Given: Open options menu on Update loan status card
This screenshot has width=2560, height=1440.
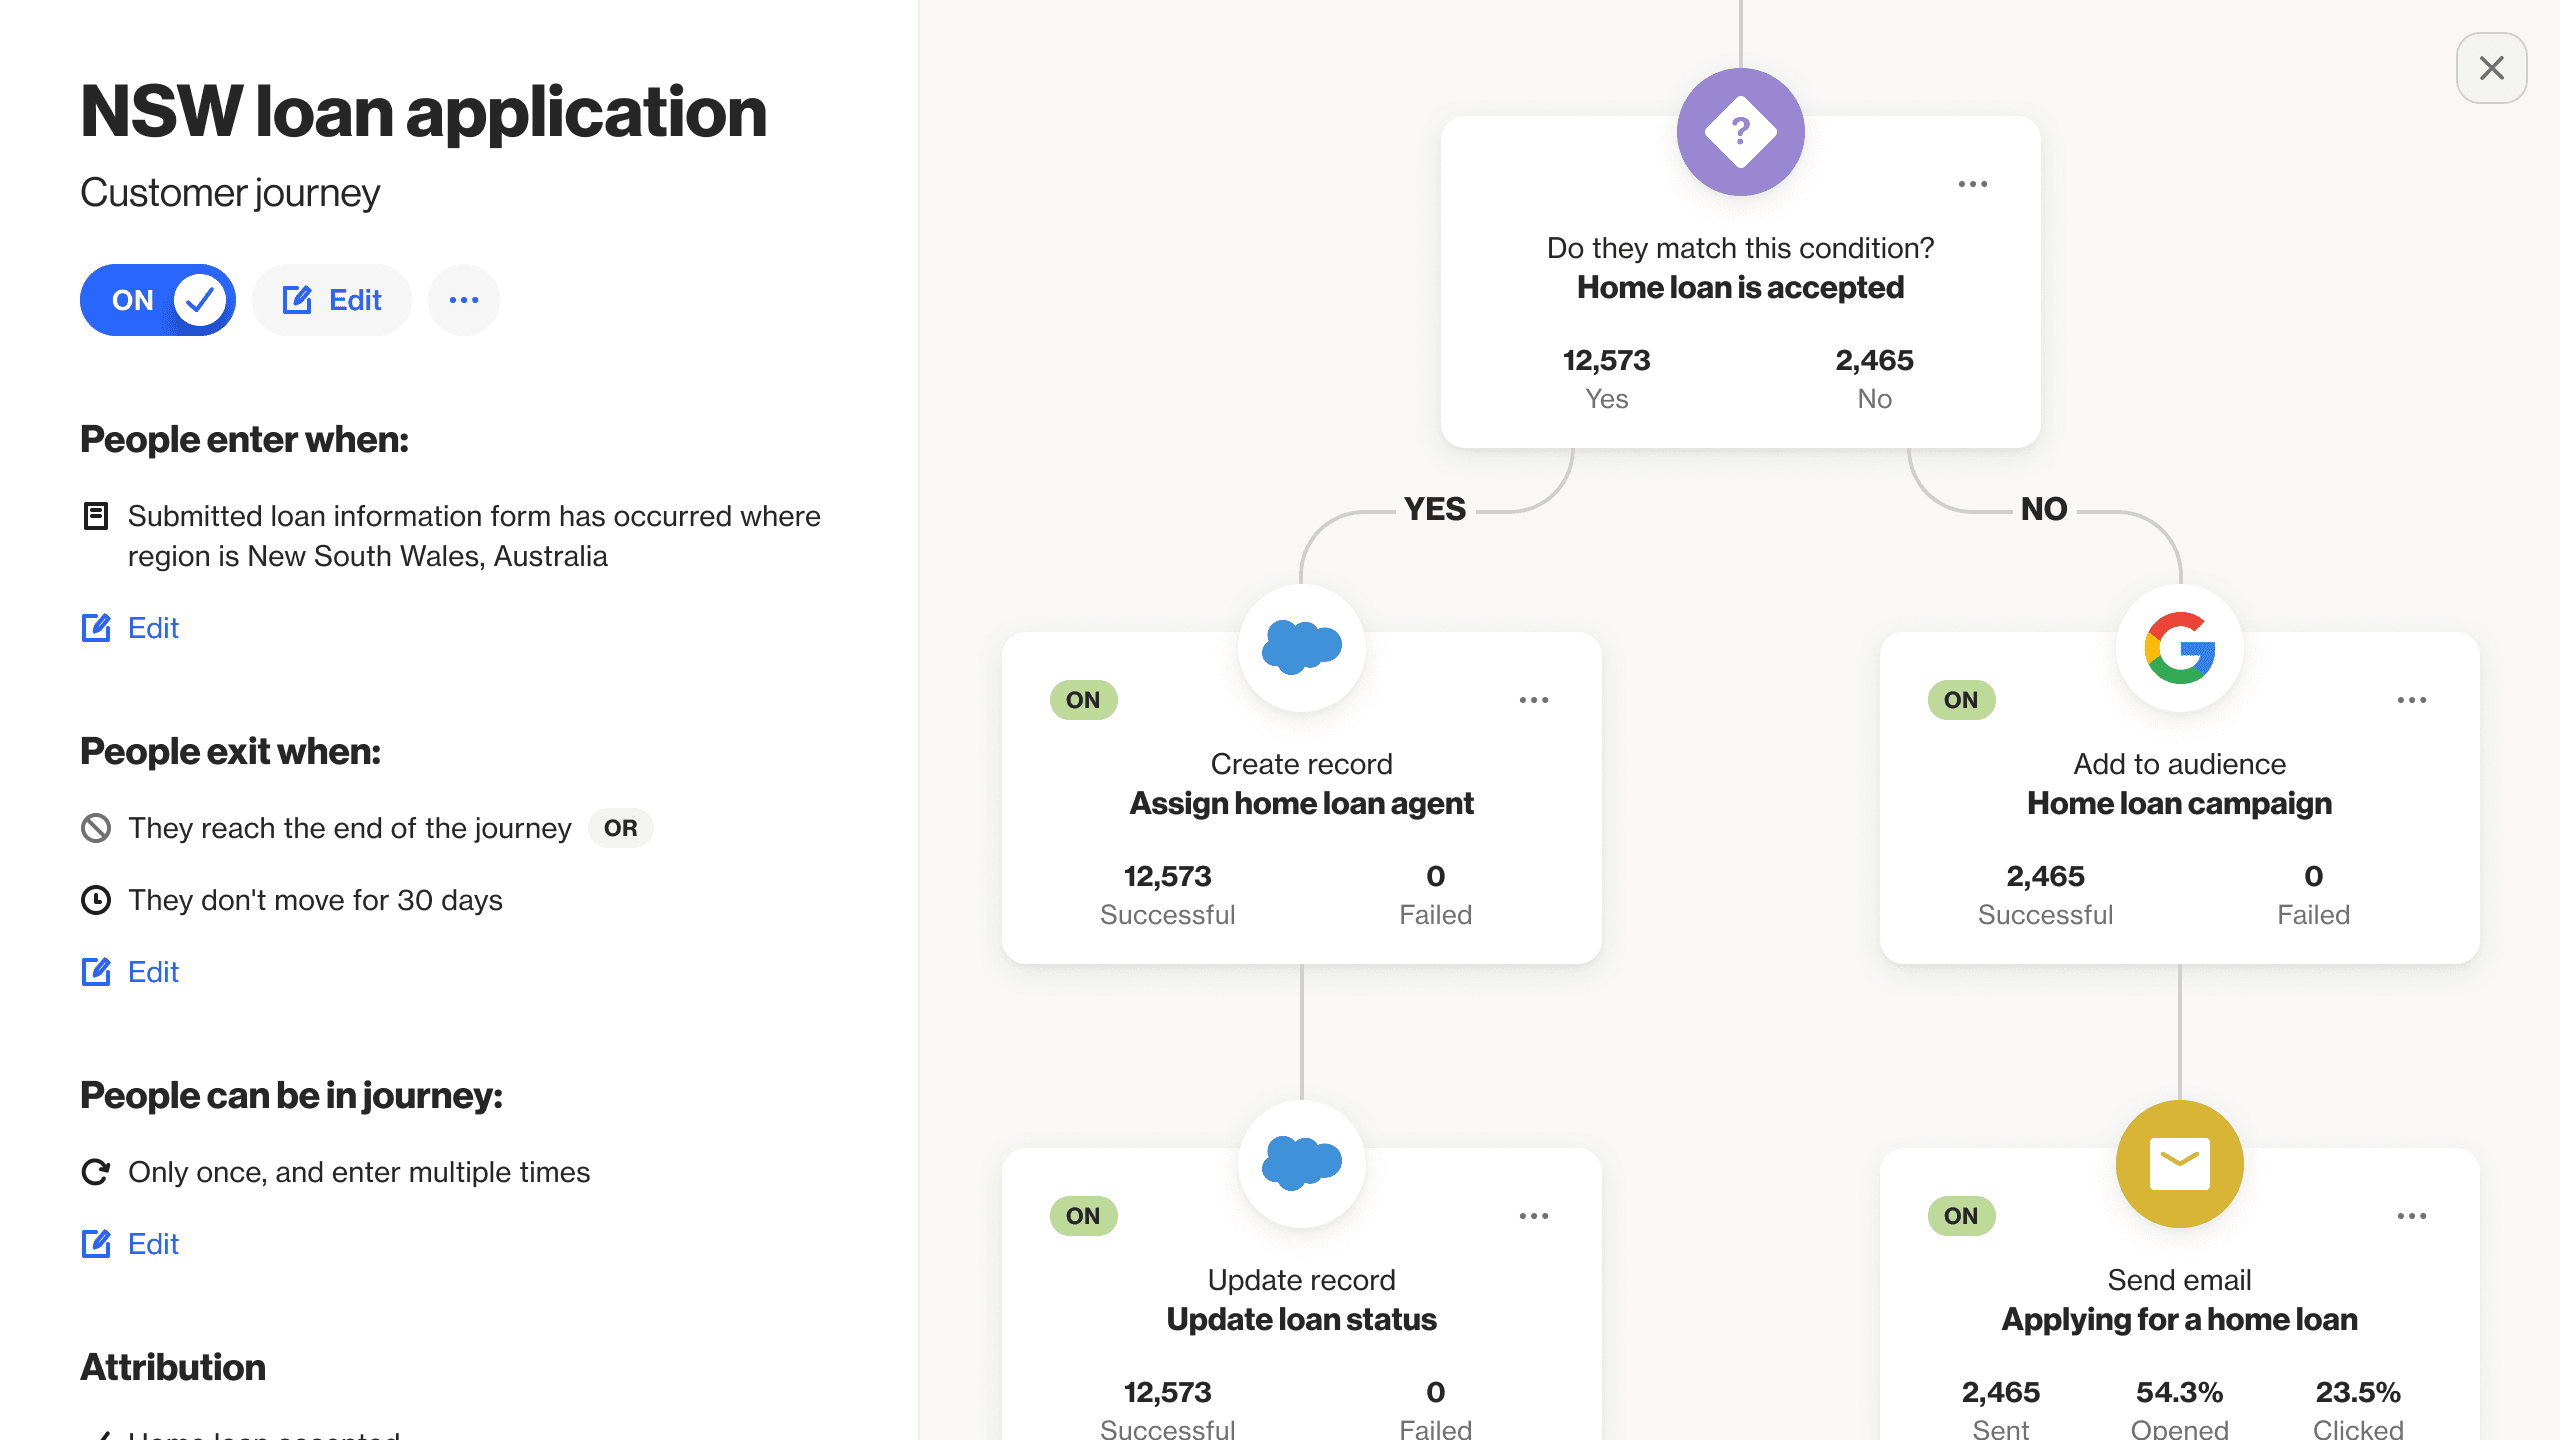Looking at the screenshot, I should click(1533, 1216).
